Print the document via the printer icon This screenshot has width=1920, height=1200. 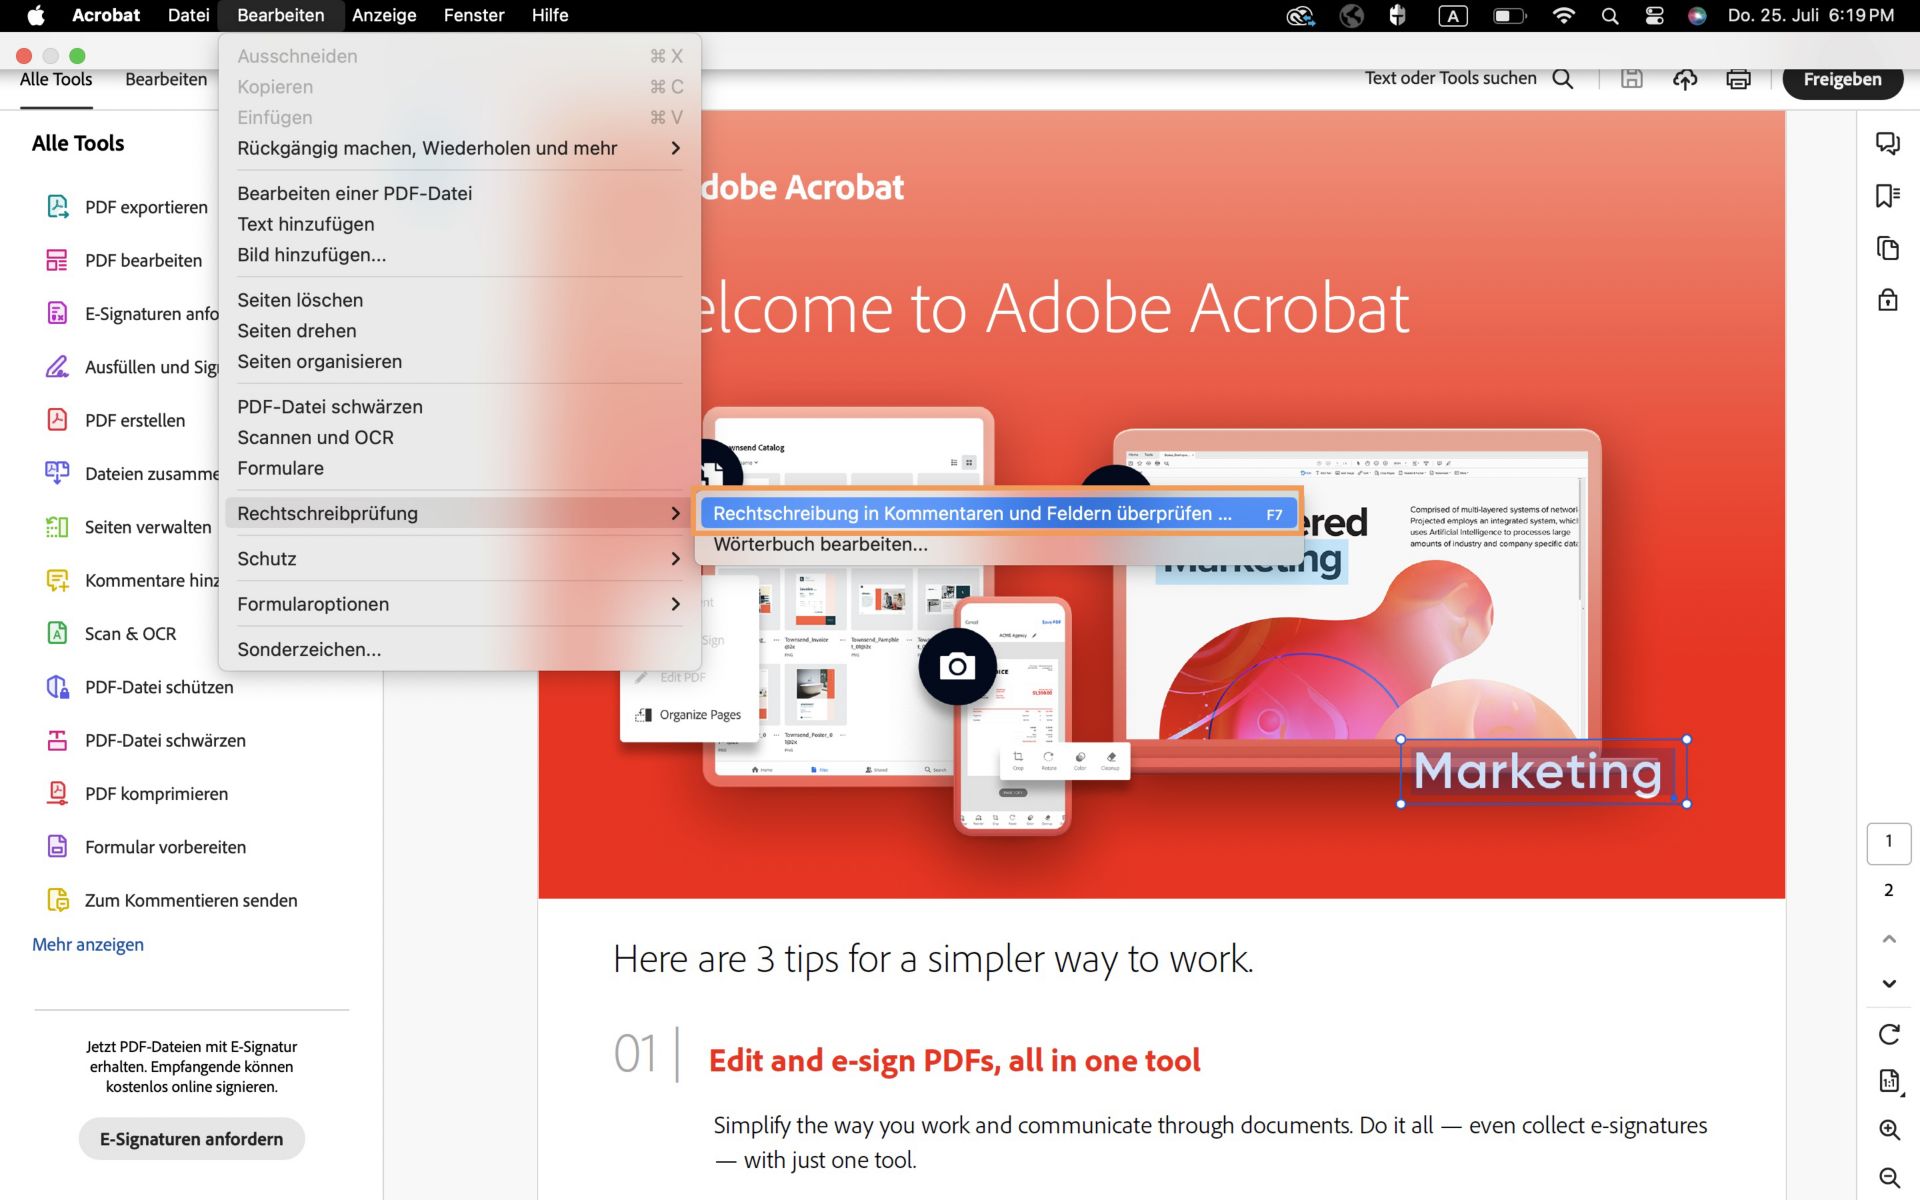(x=1738, y=79)
